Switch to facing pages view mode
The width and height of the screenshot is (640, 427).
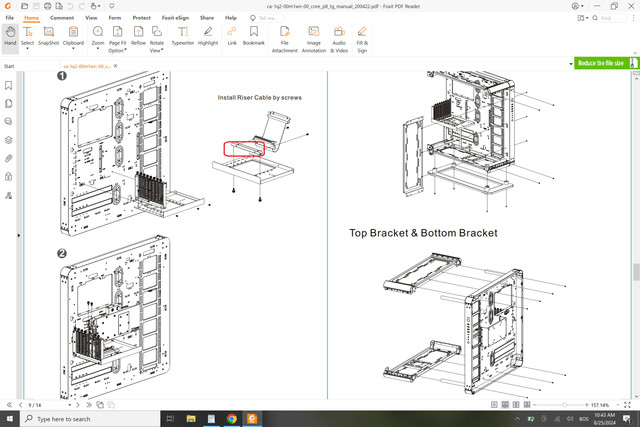(x=516, y=405)
